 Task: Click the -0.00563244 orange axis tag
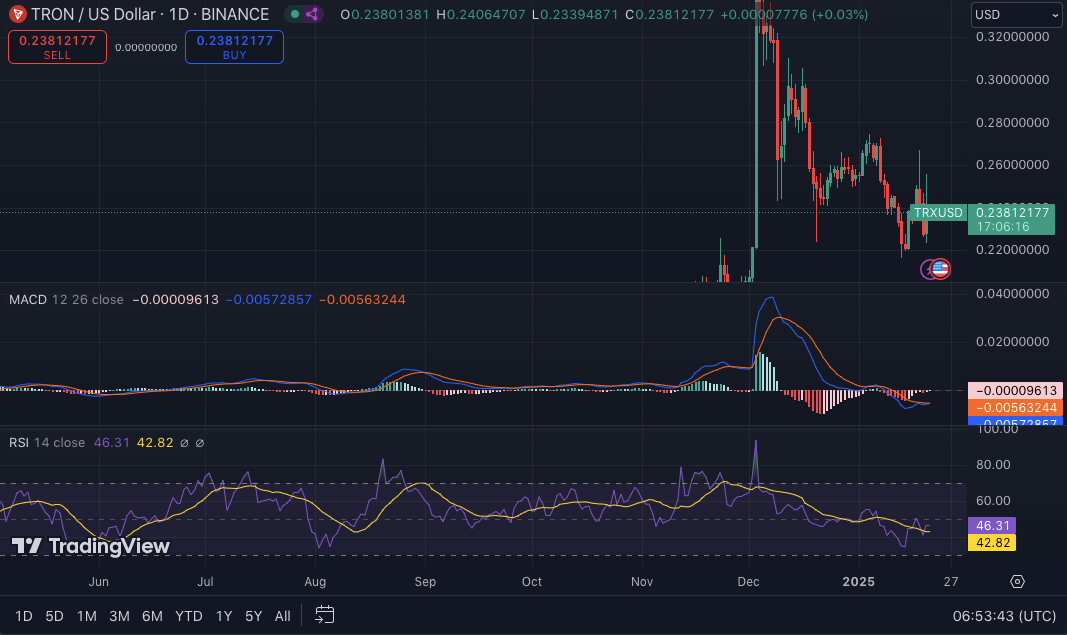[x=1015, y=408]
